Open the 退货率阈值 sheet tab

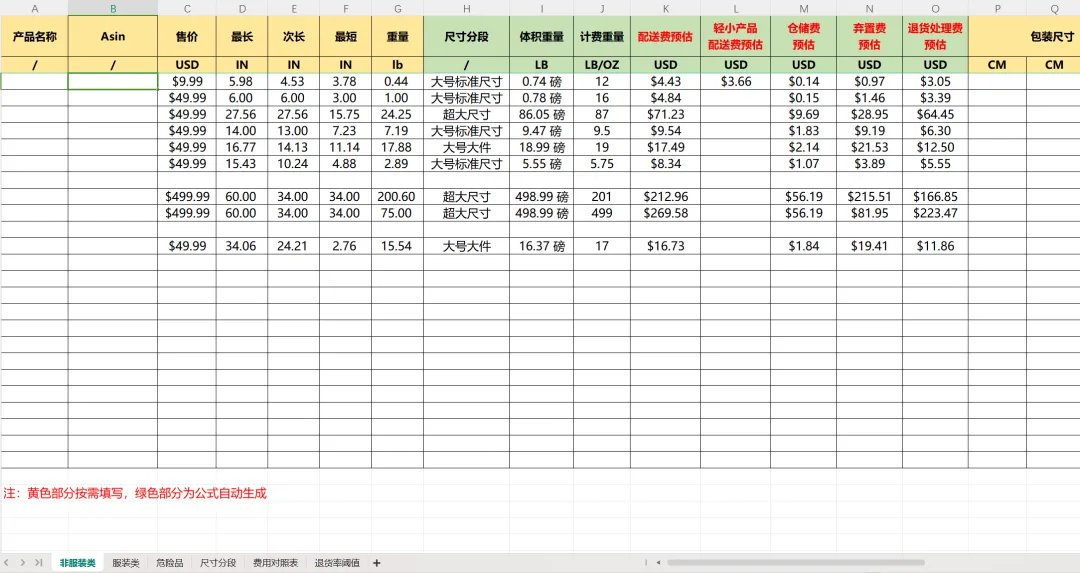click(337, 563)
